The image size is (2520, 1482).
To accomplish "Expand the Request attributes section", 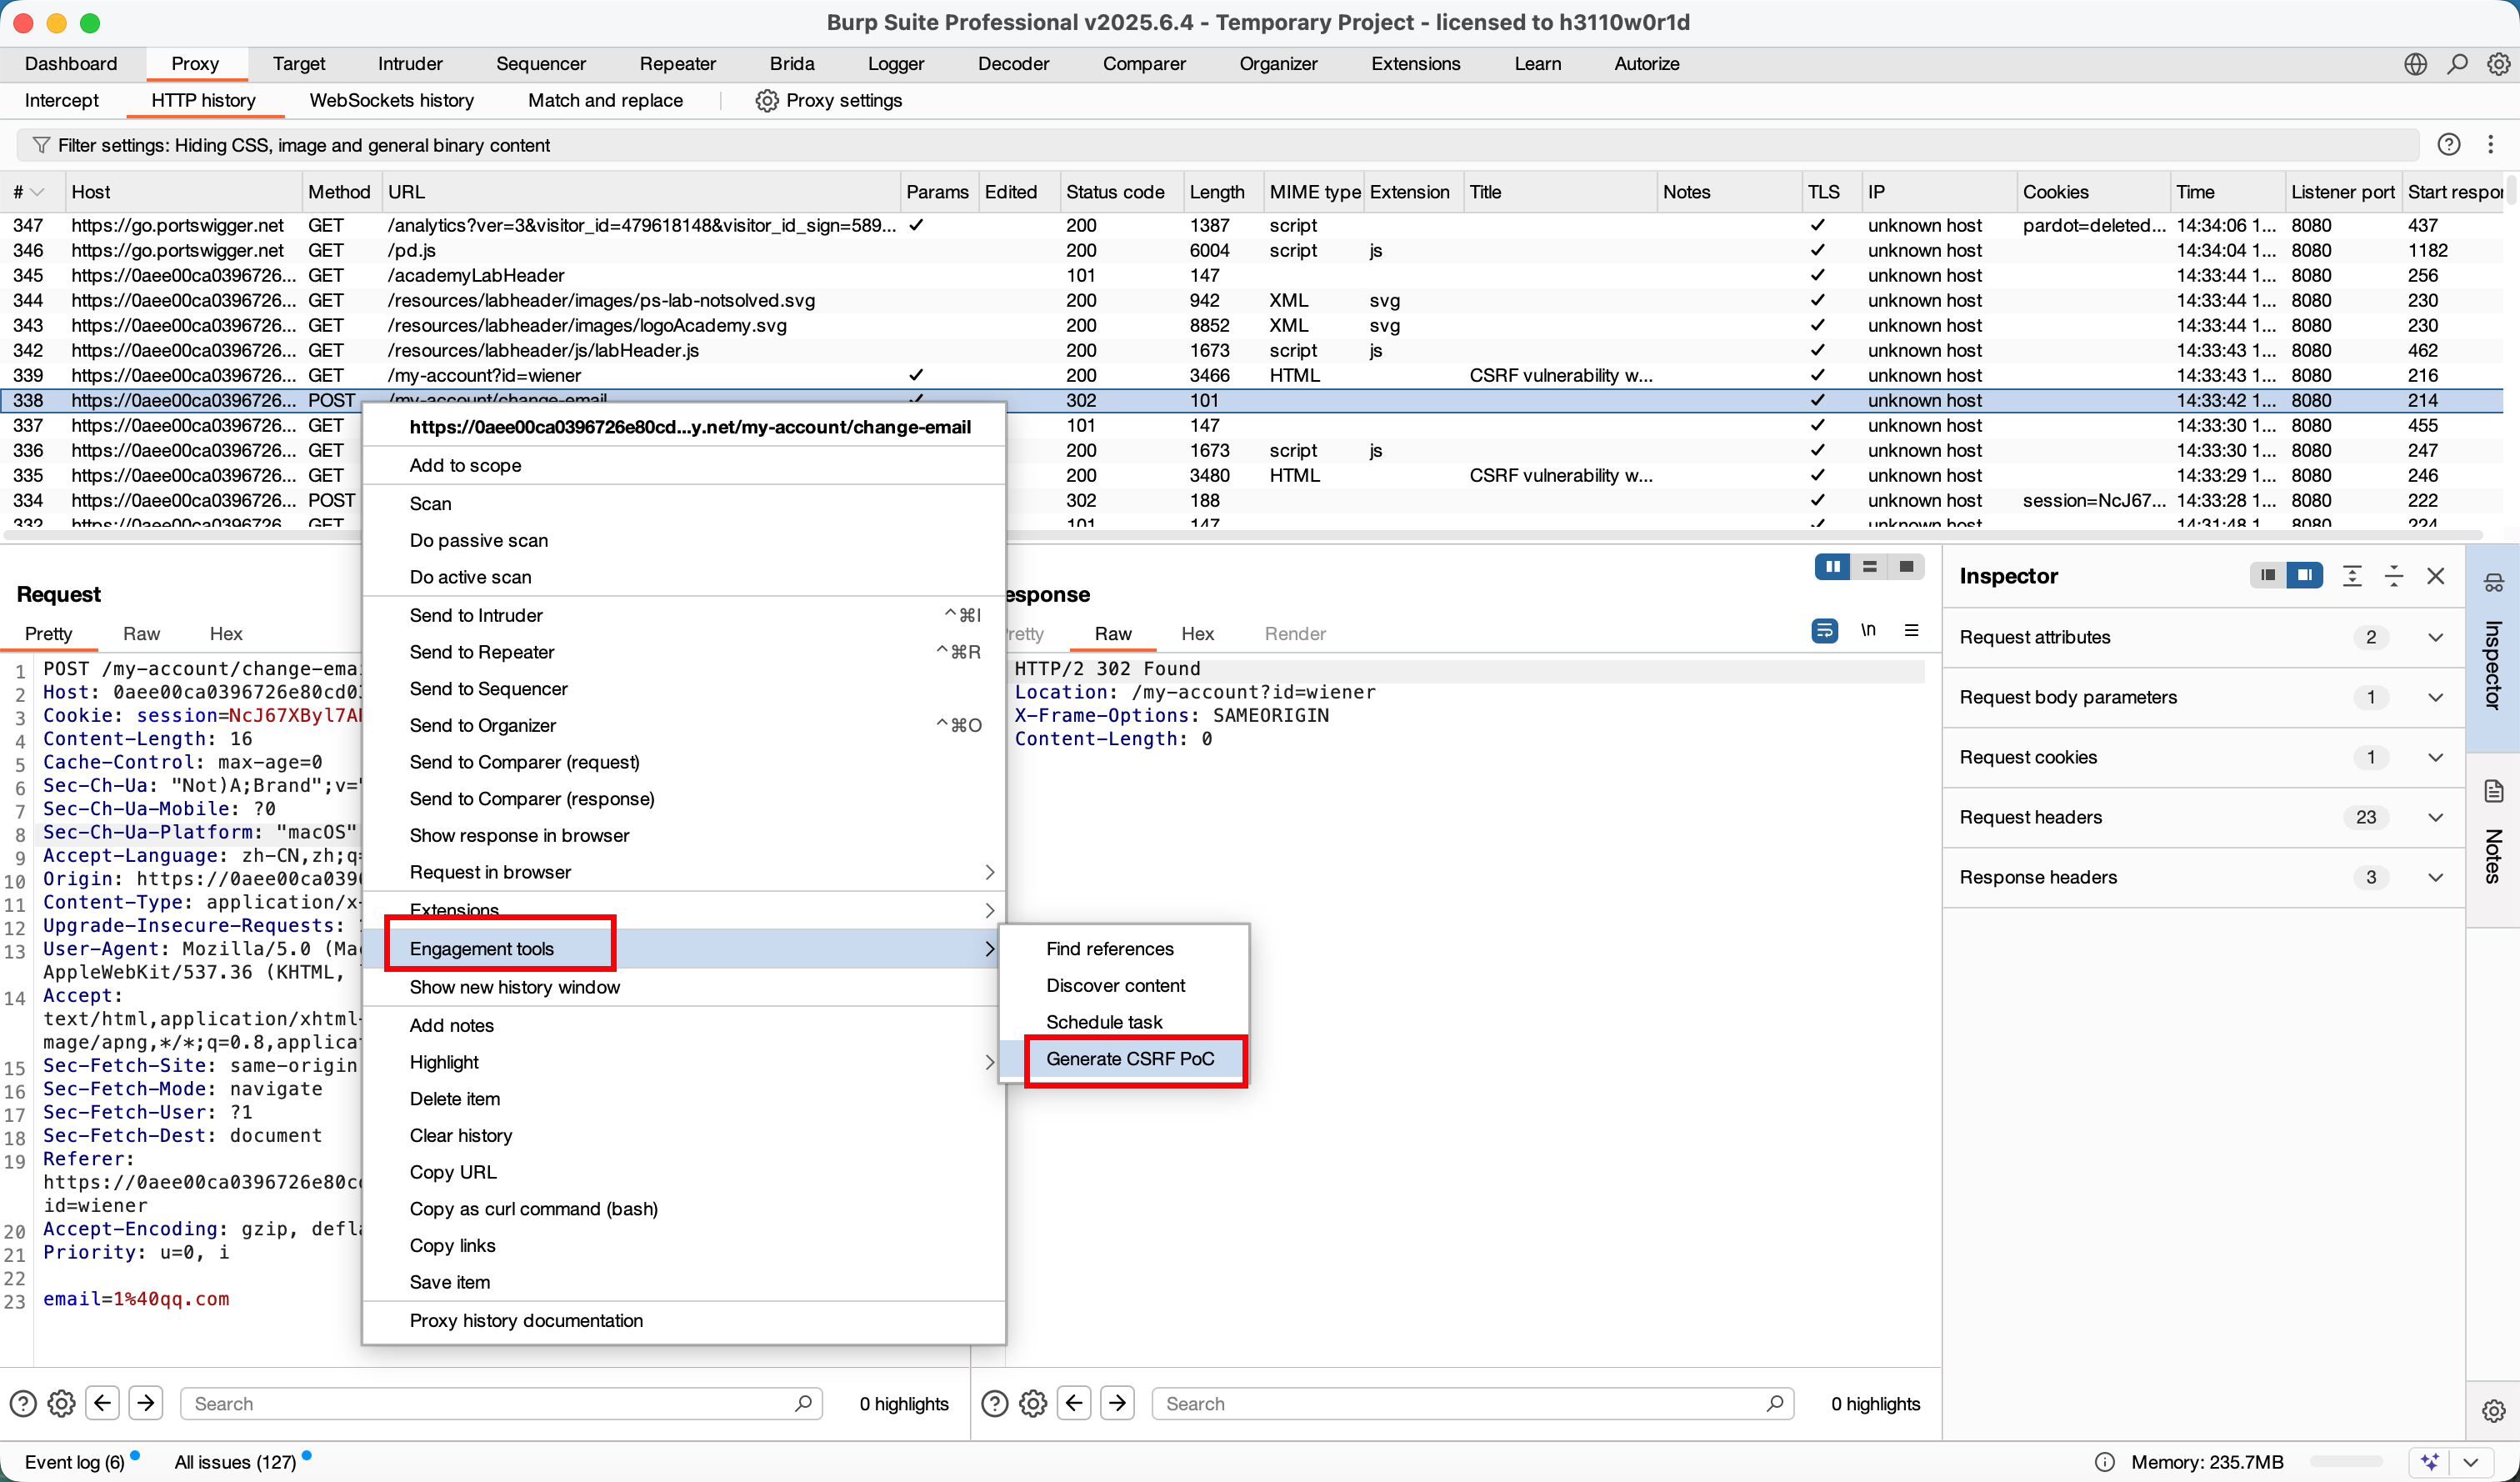I will 2436,637.
